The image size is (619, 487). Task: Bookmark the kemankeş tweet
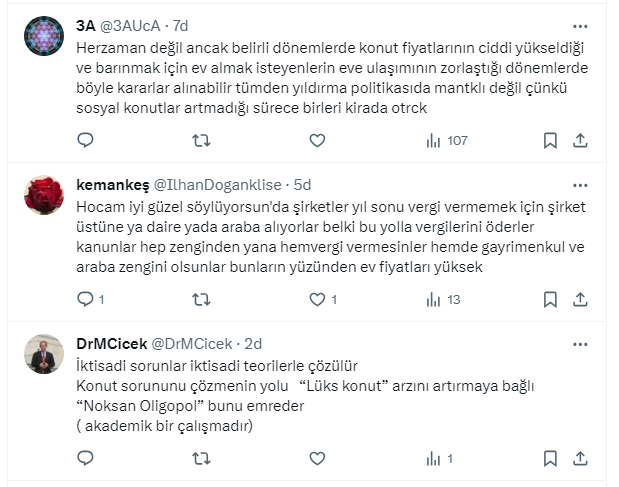(x=549, y=299)
